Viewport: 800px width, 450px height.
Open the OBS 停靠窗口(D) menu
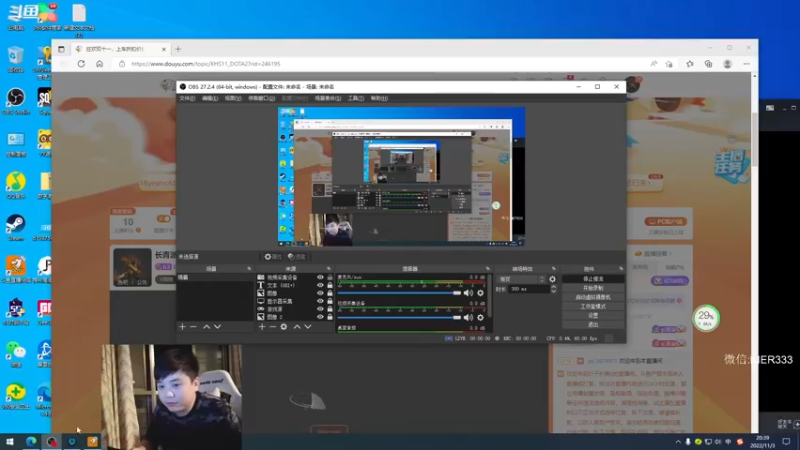(261, 98)
